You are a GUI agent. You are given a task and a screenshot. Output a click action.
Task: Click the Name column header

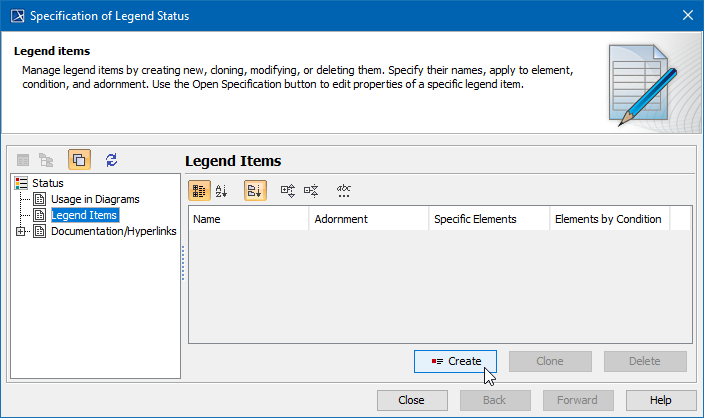248,219
